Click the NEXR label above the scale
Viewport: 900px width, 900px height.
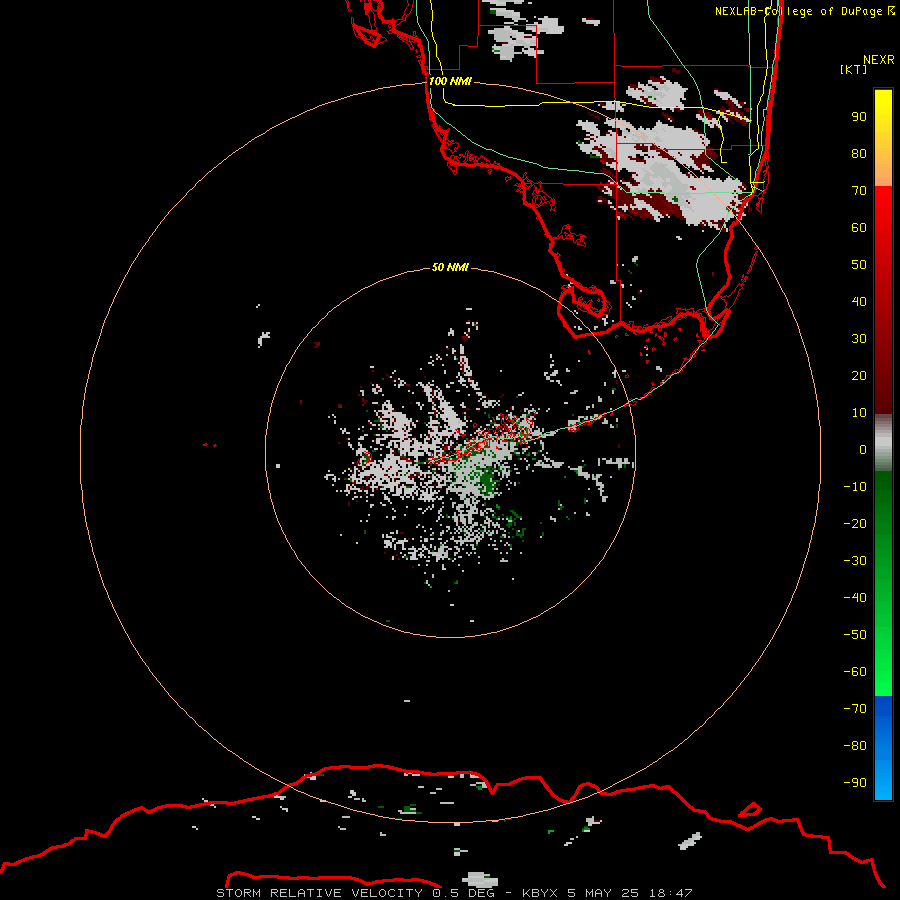[879, 60]
